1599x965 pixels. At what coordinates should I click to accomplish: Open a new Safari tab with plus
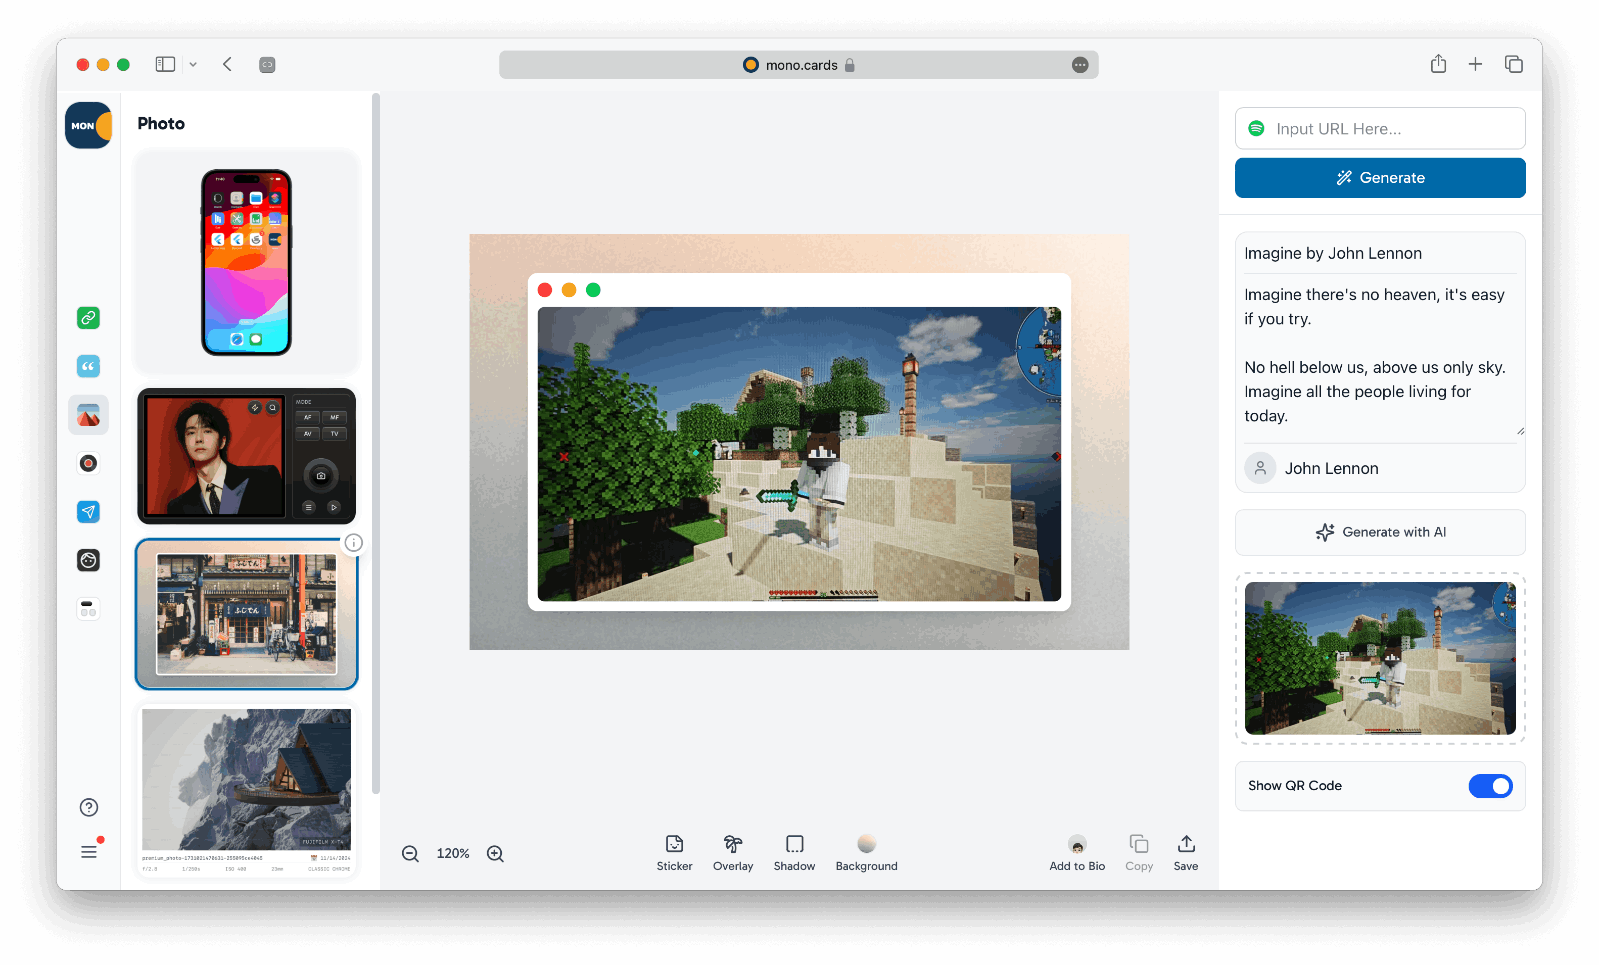point(1475,64)
